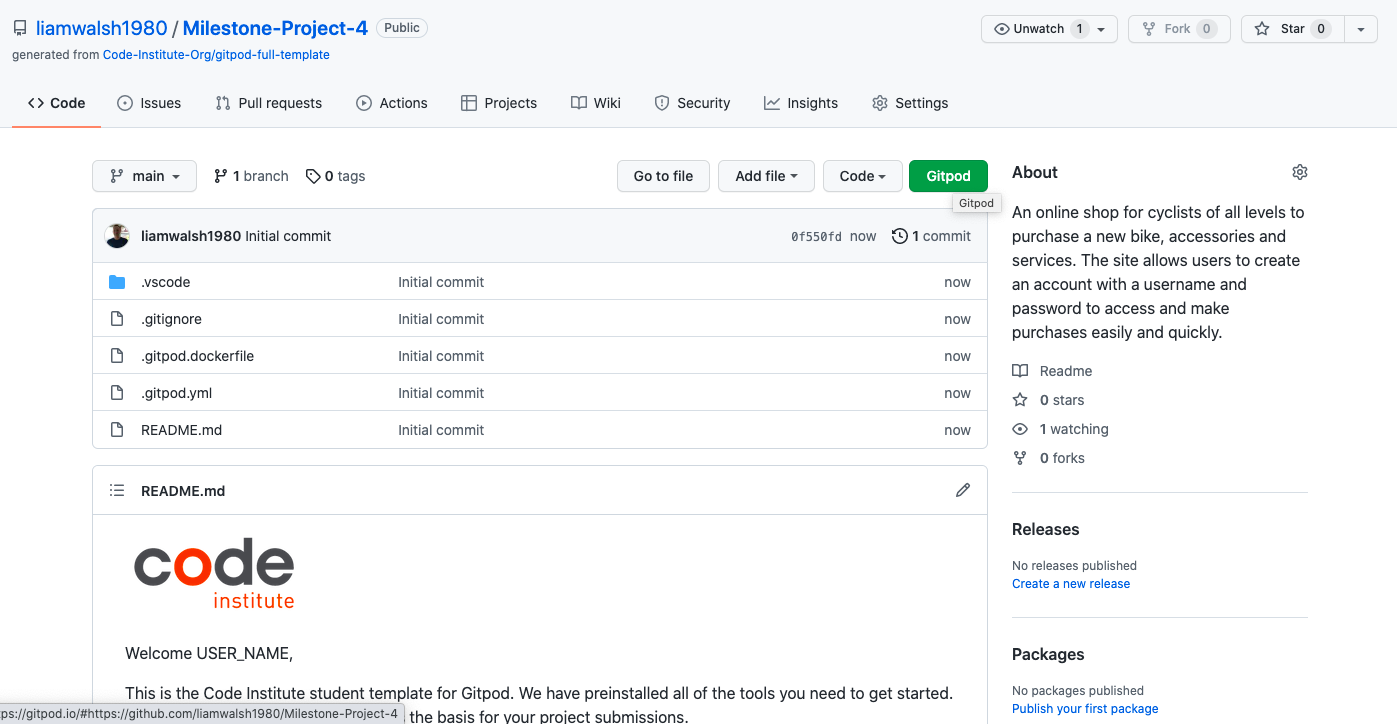Open the Issues tab
The height and width of the screenshot is (724, 1397).
coord(149,103)
